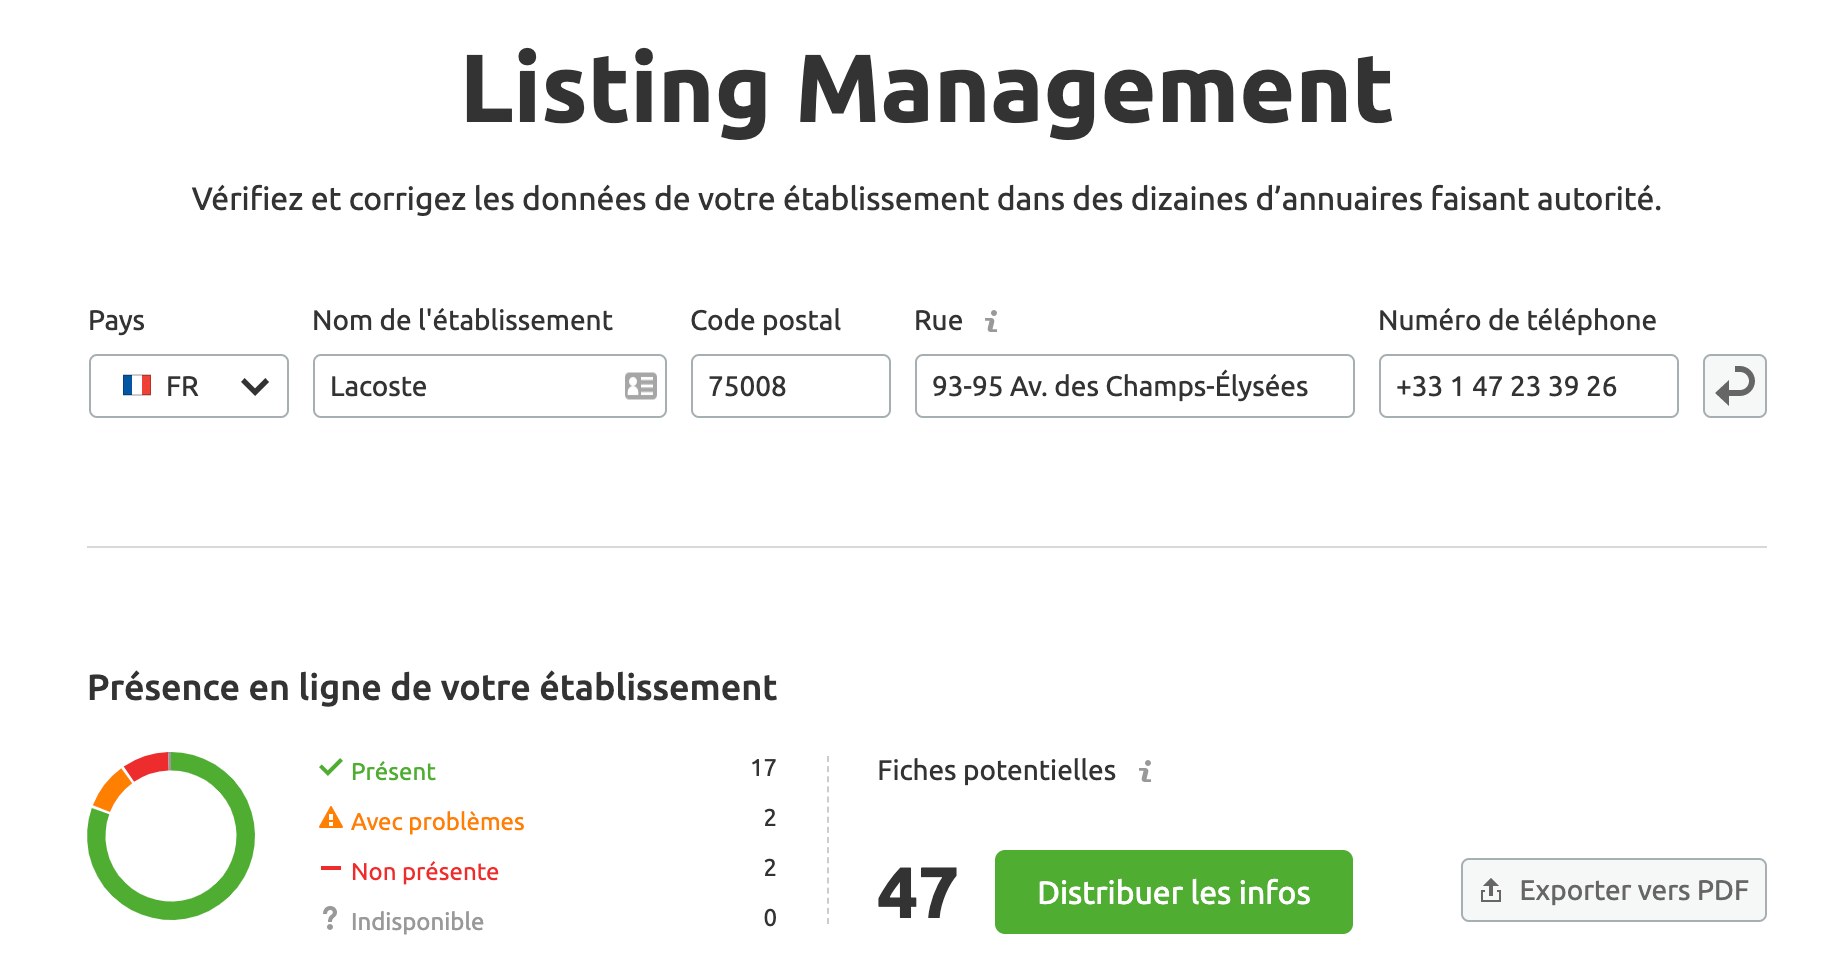Select the Rue address input field
1840x971 pixels.
[1133, 386]
